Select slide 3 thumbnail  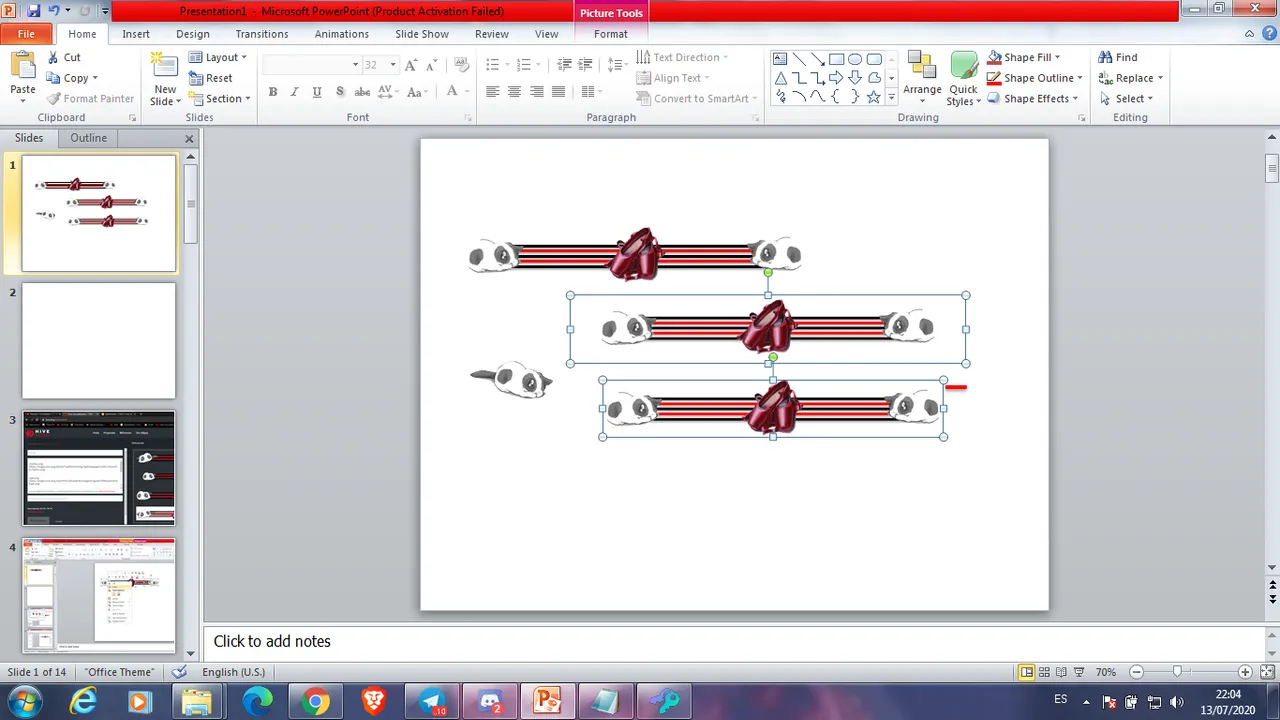(99, 468)
